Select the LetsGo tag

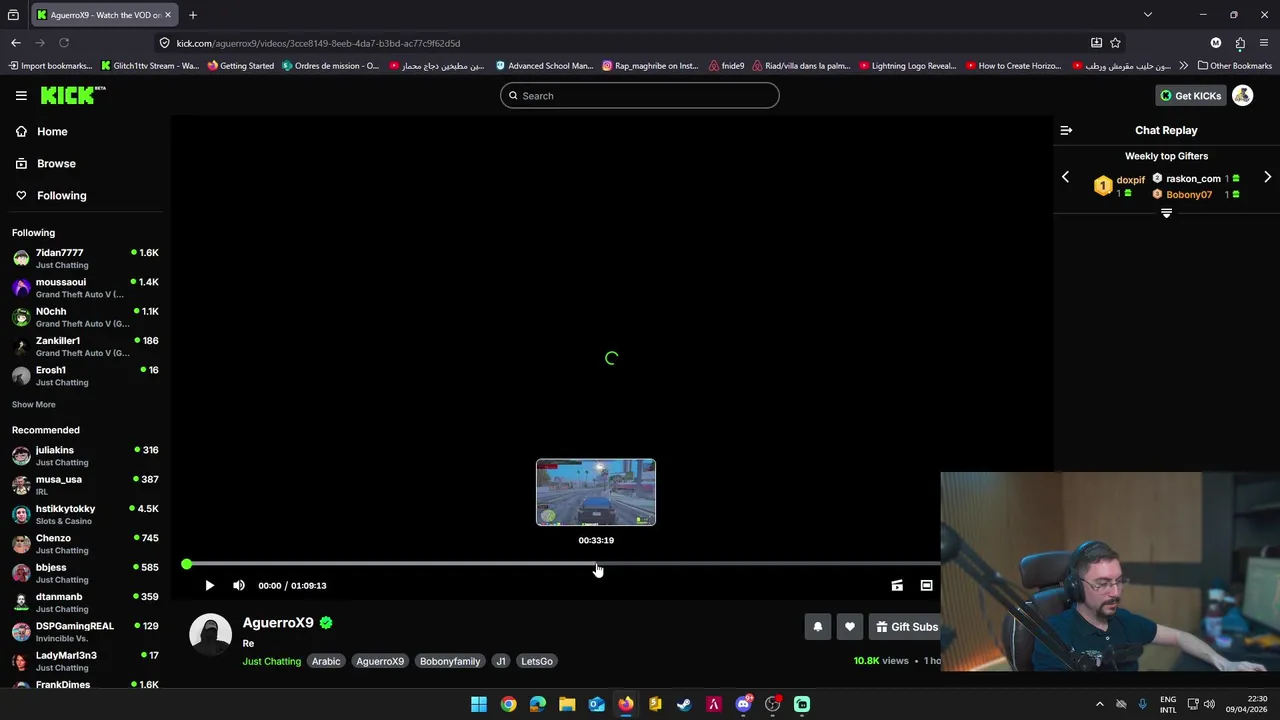[537, 661]
